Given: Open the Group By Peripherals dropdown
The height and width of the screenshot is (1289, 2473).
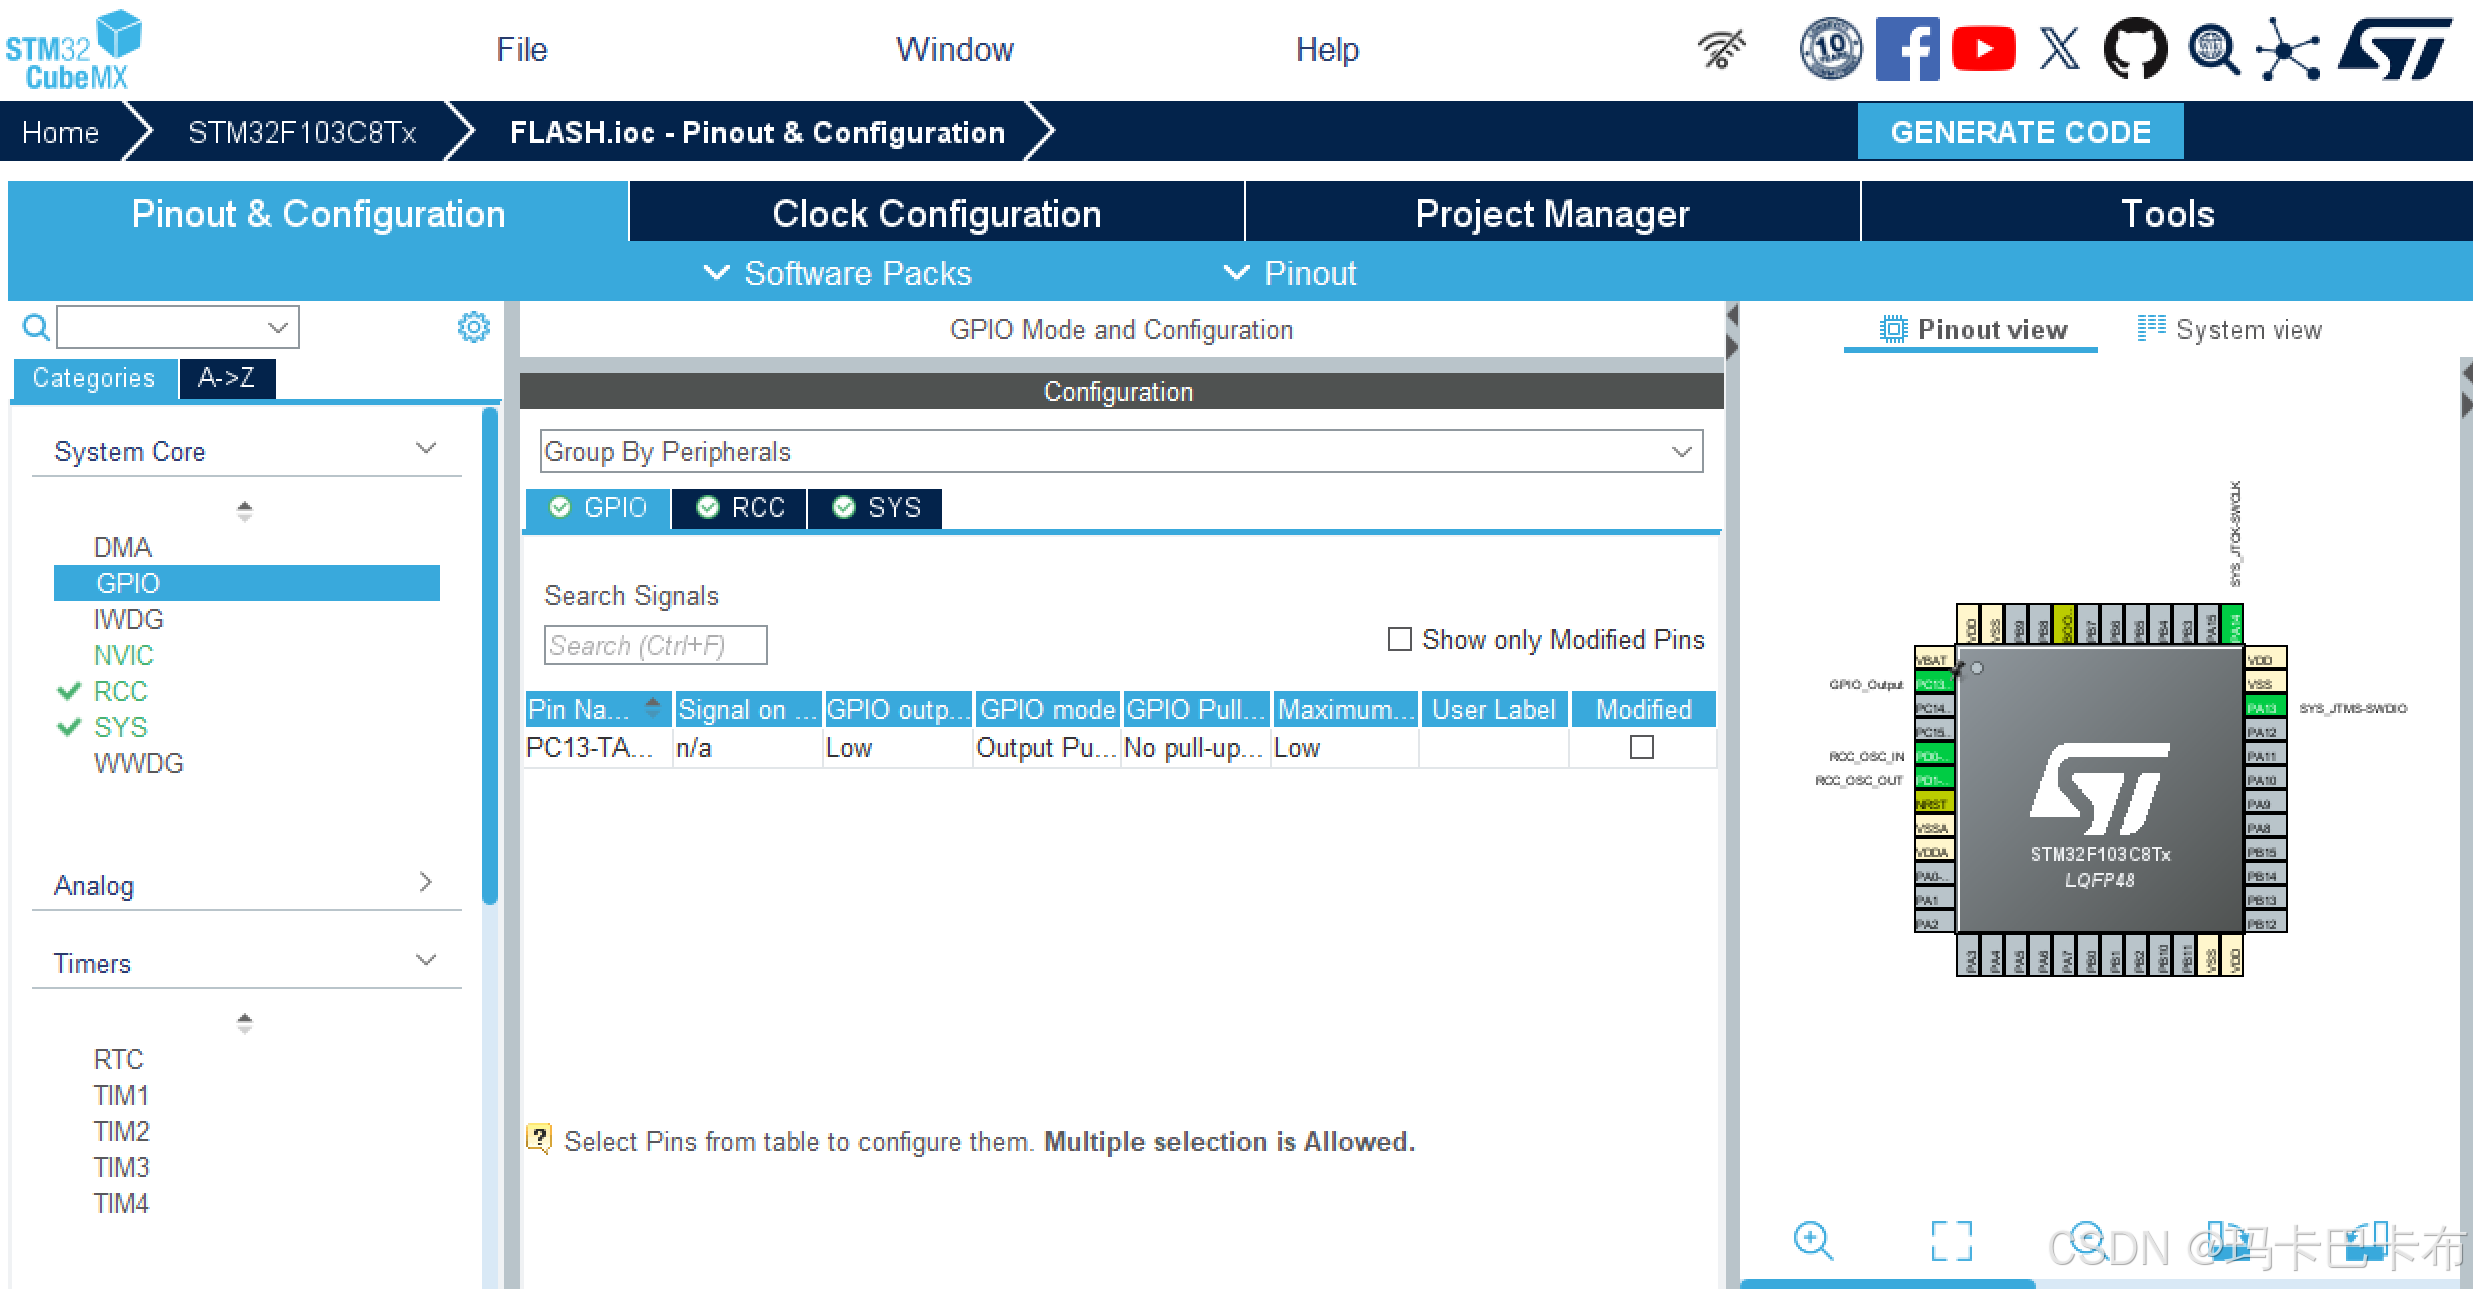Looking at the screenshot, I should tap(1120, 451).
